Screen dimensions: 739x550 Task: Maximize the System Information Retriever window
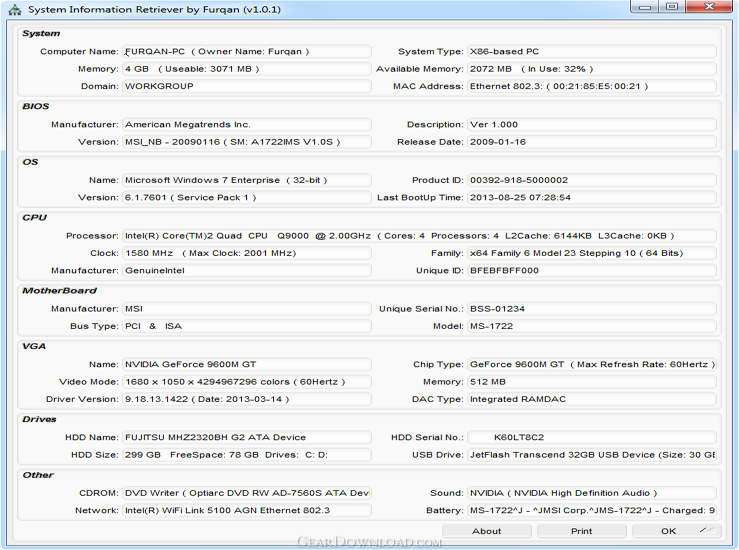click(672, 7)
